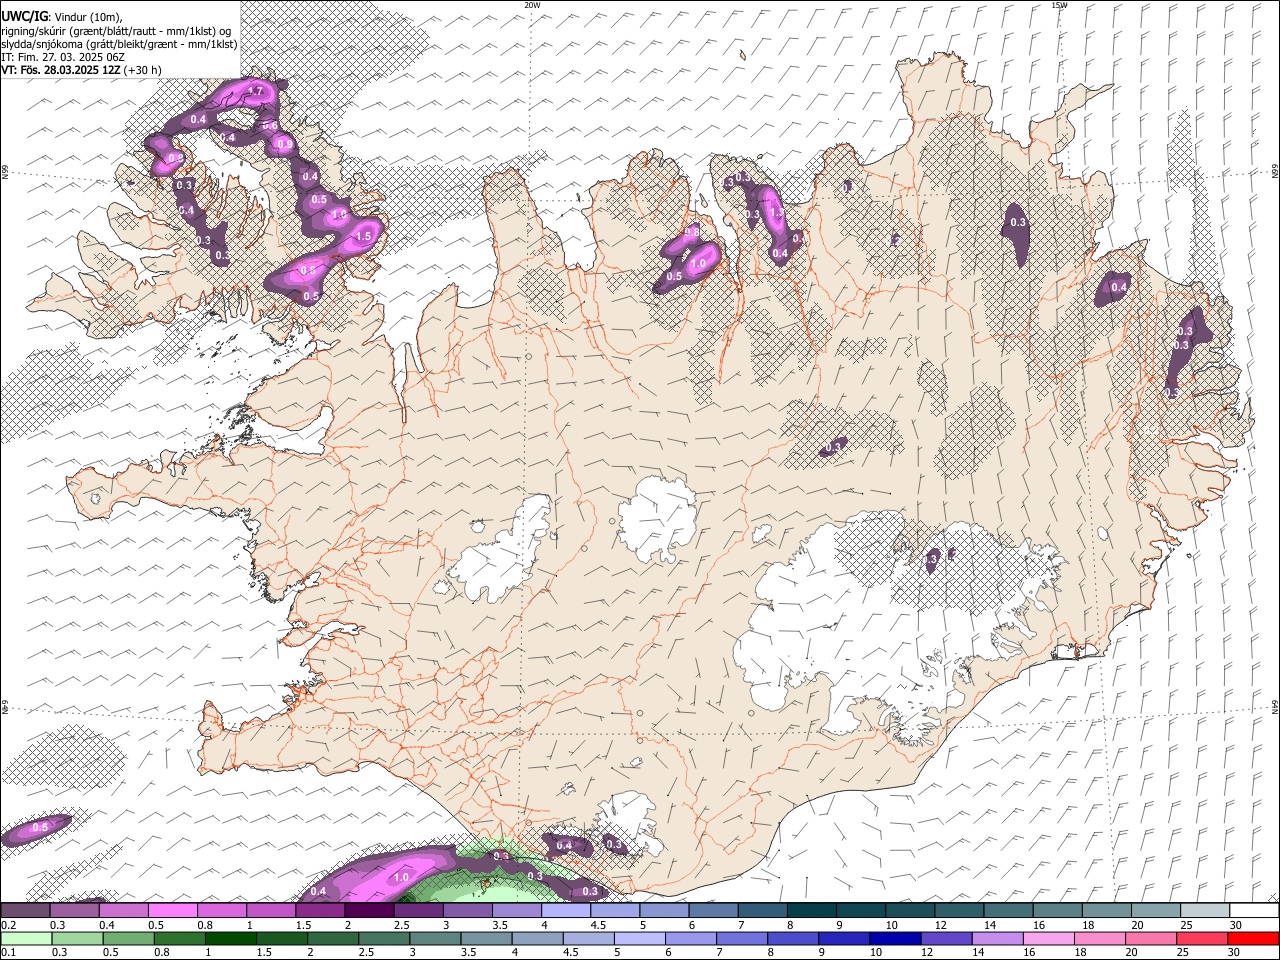Click the dark teal 9 swatch on upper legend scale

click(x=861, y=911)
